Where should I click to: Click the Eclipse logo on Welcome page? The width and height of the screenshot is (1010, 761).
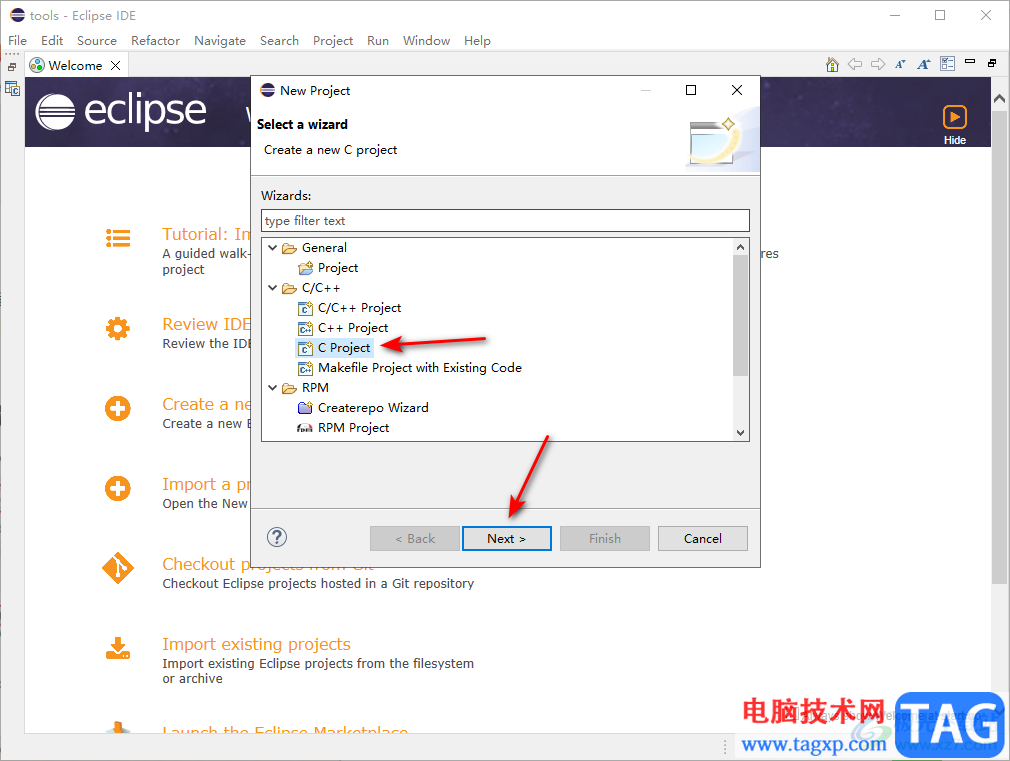tap(121, 111)
